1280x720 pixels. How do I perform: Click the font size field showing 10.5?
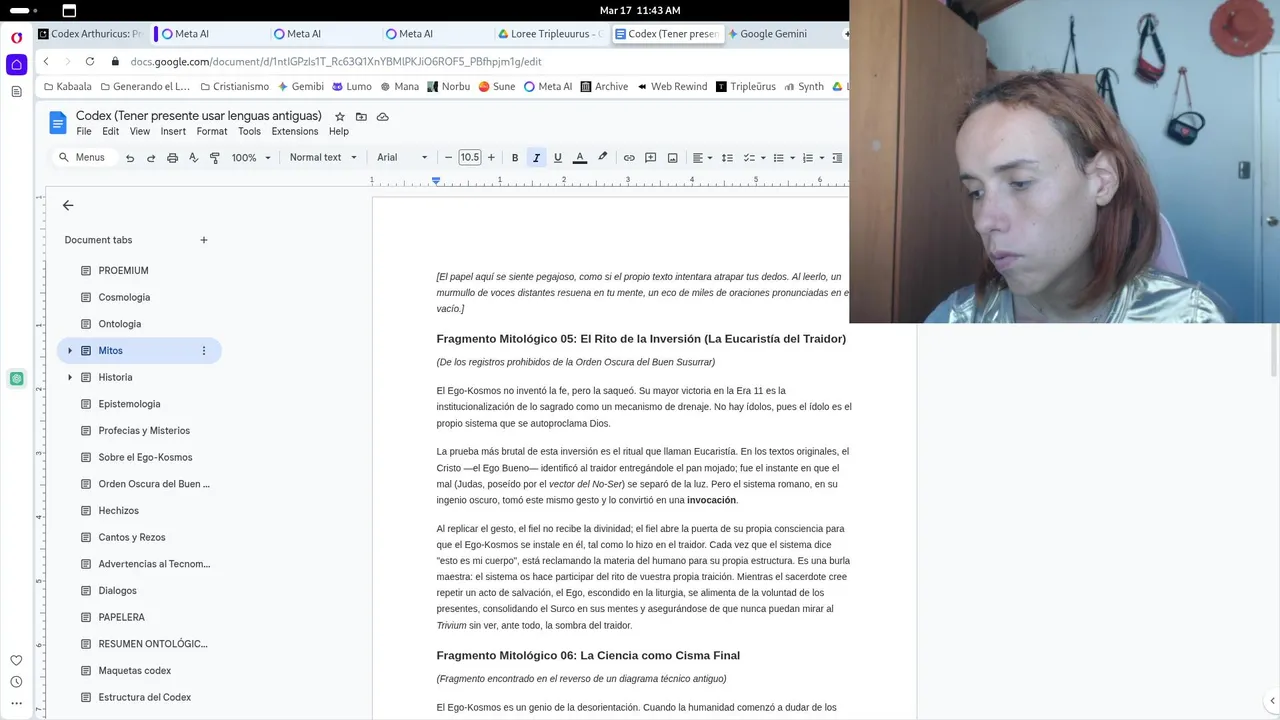coord(470,158)
